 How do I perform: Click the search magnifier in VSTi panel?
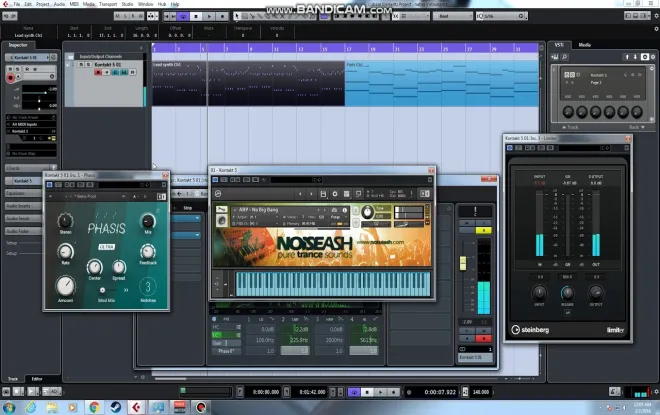(564, 57)
